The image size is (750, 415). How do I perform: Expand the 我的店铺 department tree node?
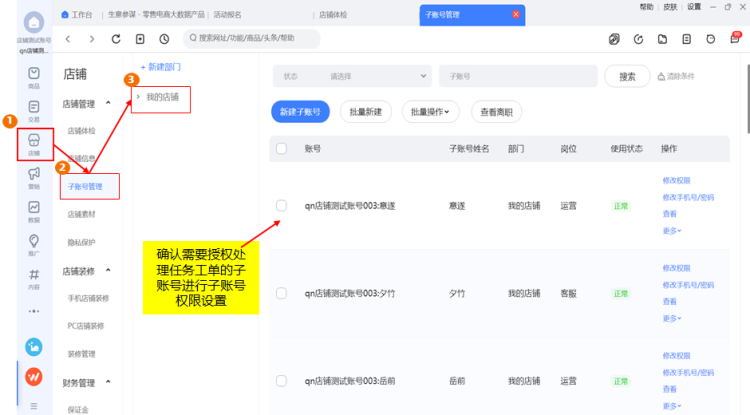pos(138,97)
